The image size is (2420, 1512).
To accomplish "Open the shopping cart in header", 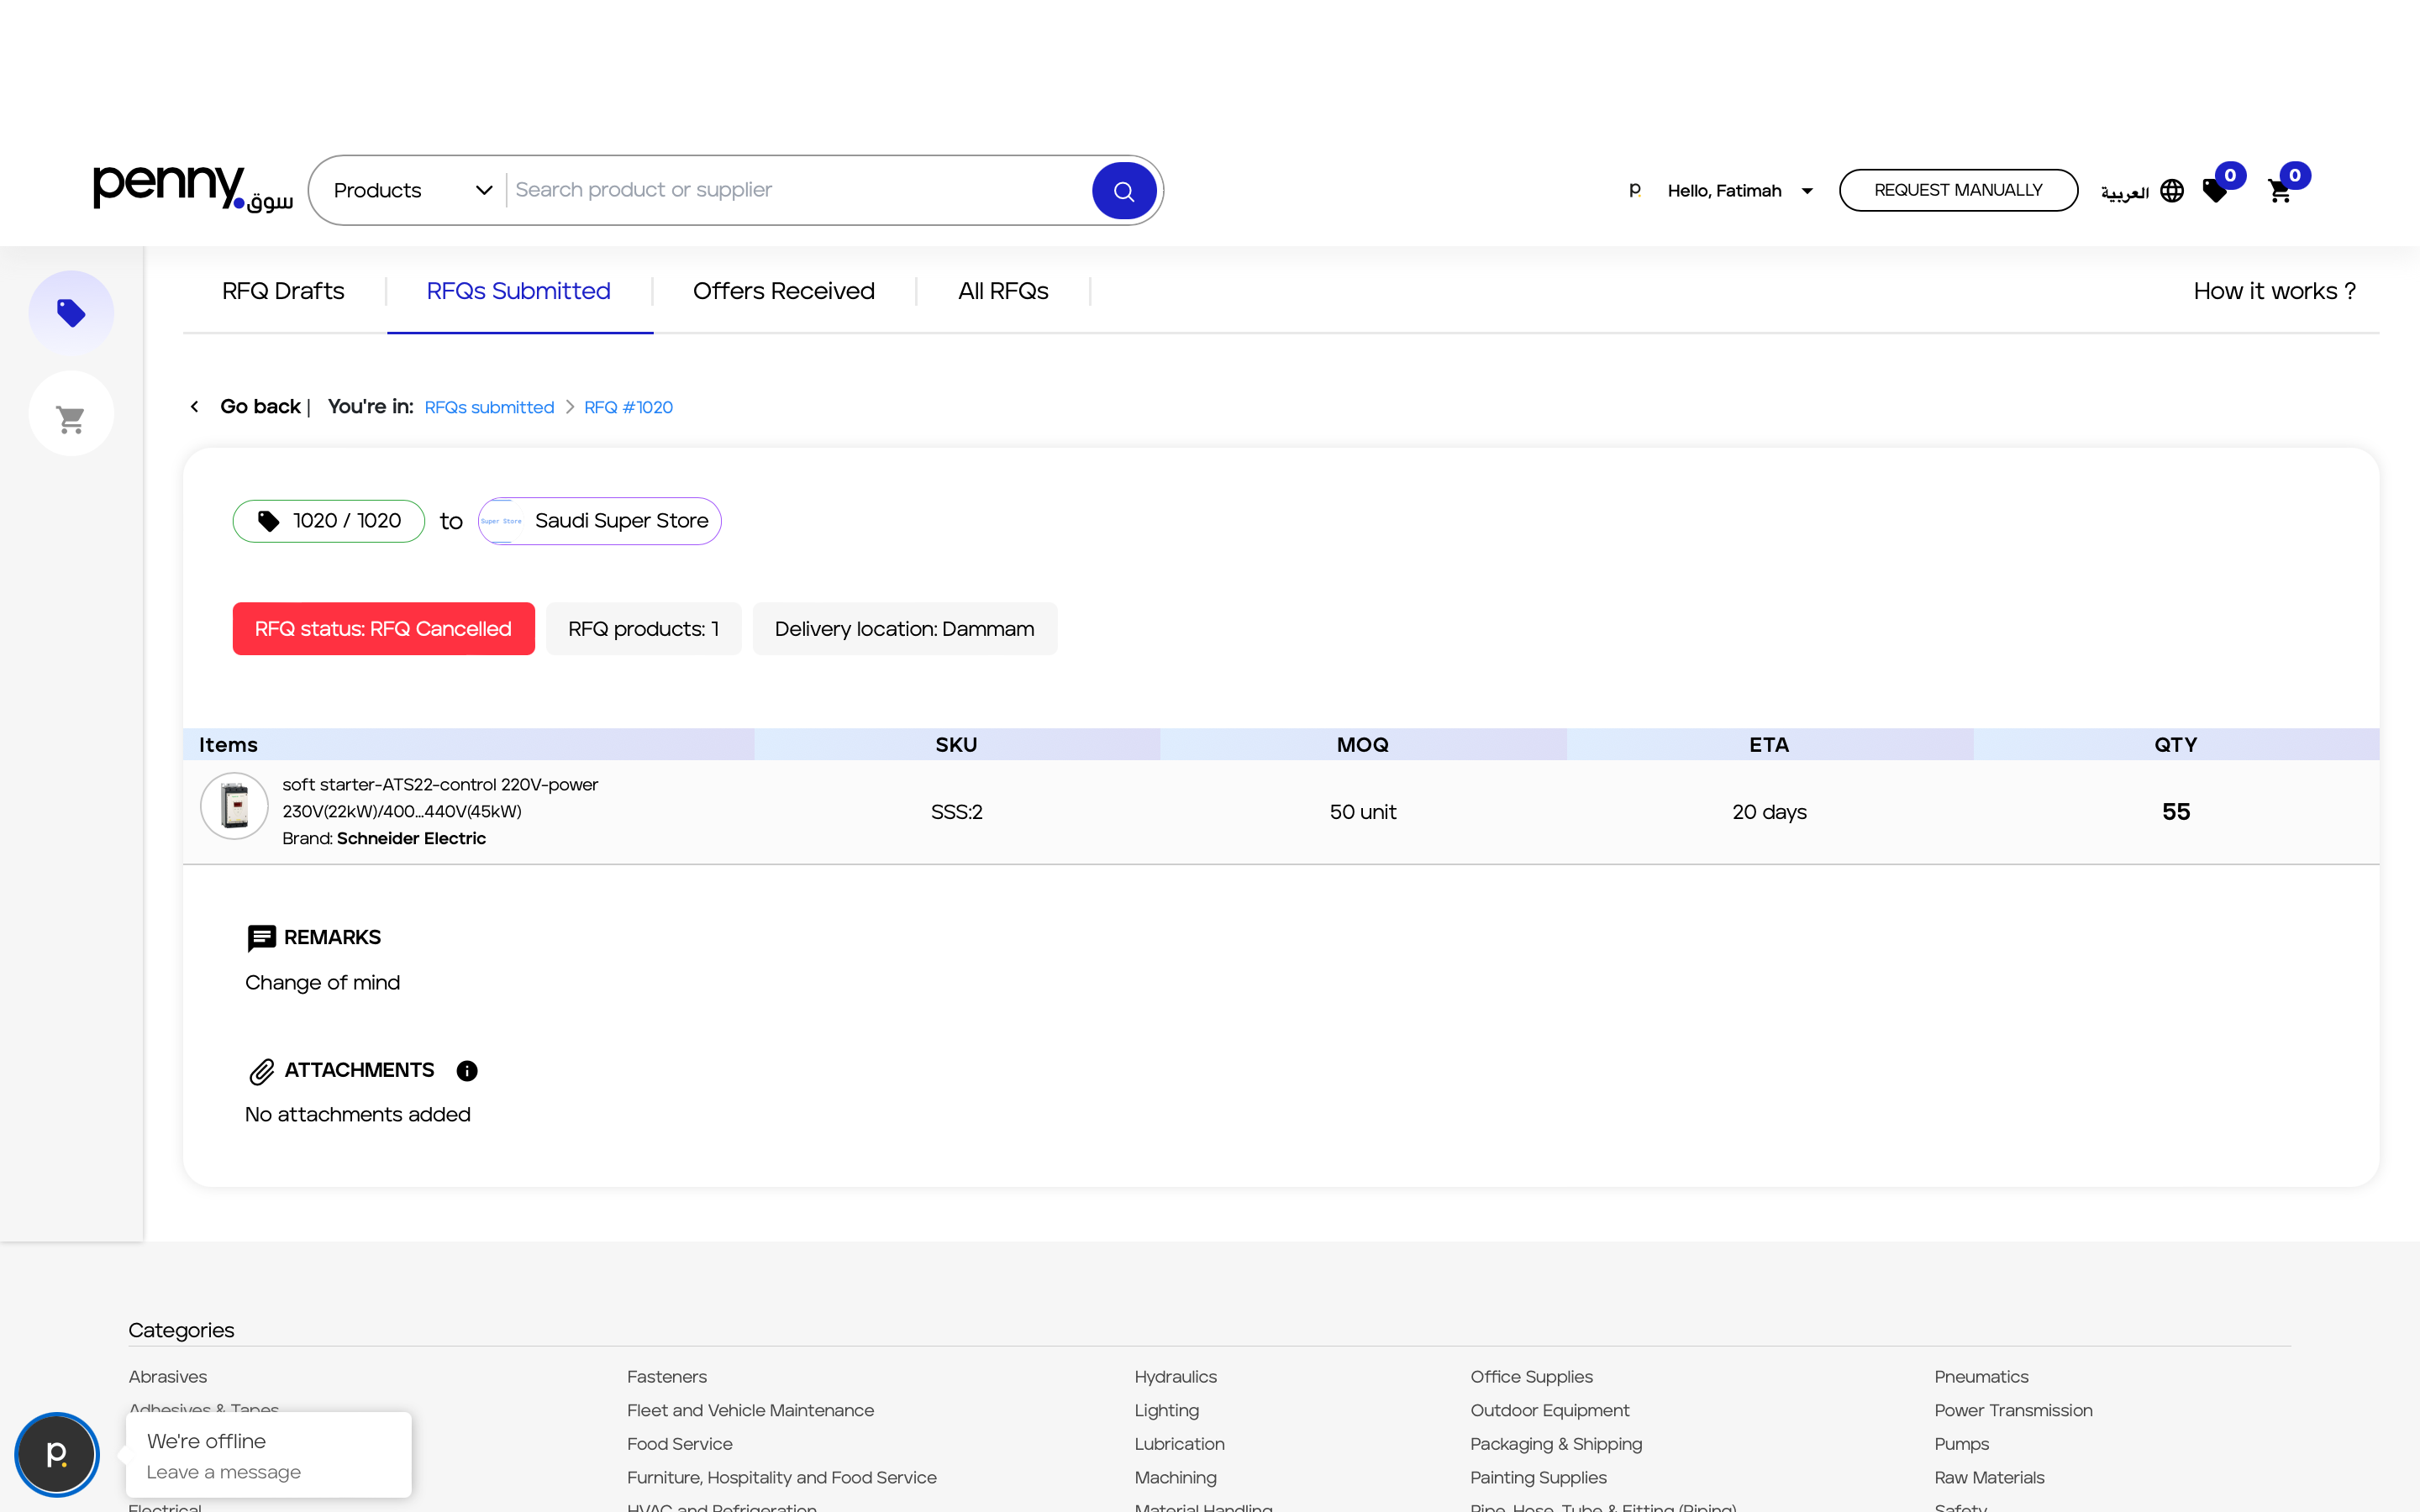I will (x=2280, y=191).
